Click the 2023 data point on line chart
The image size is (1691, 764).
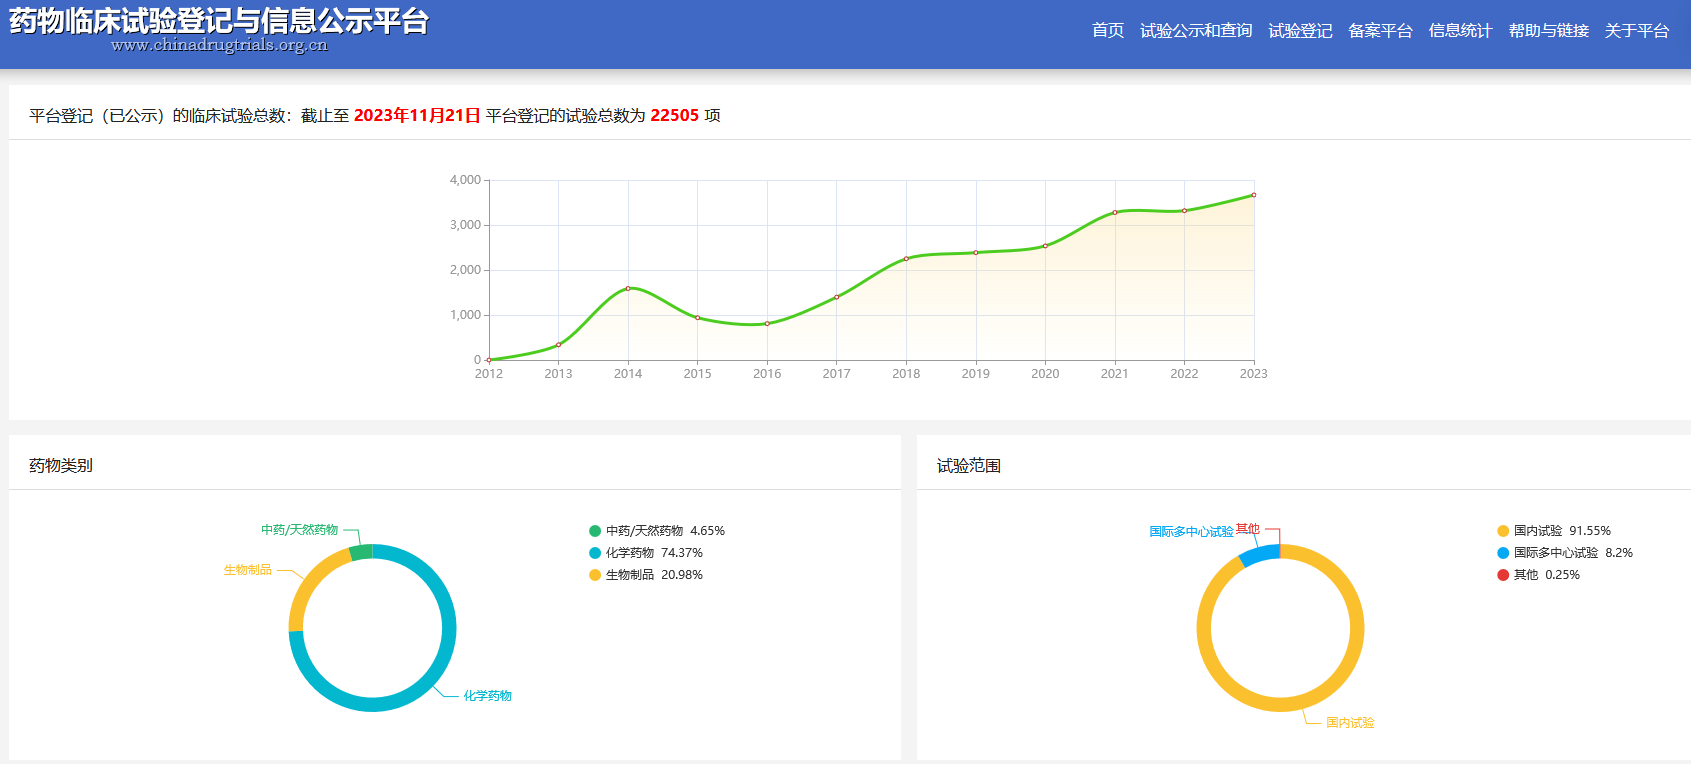coord(1253,195)
